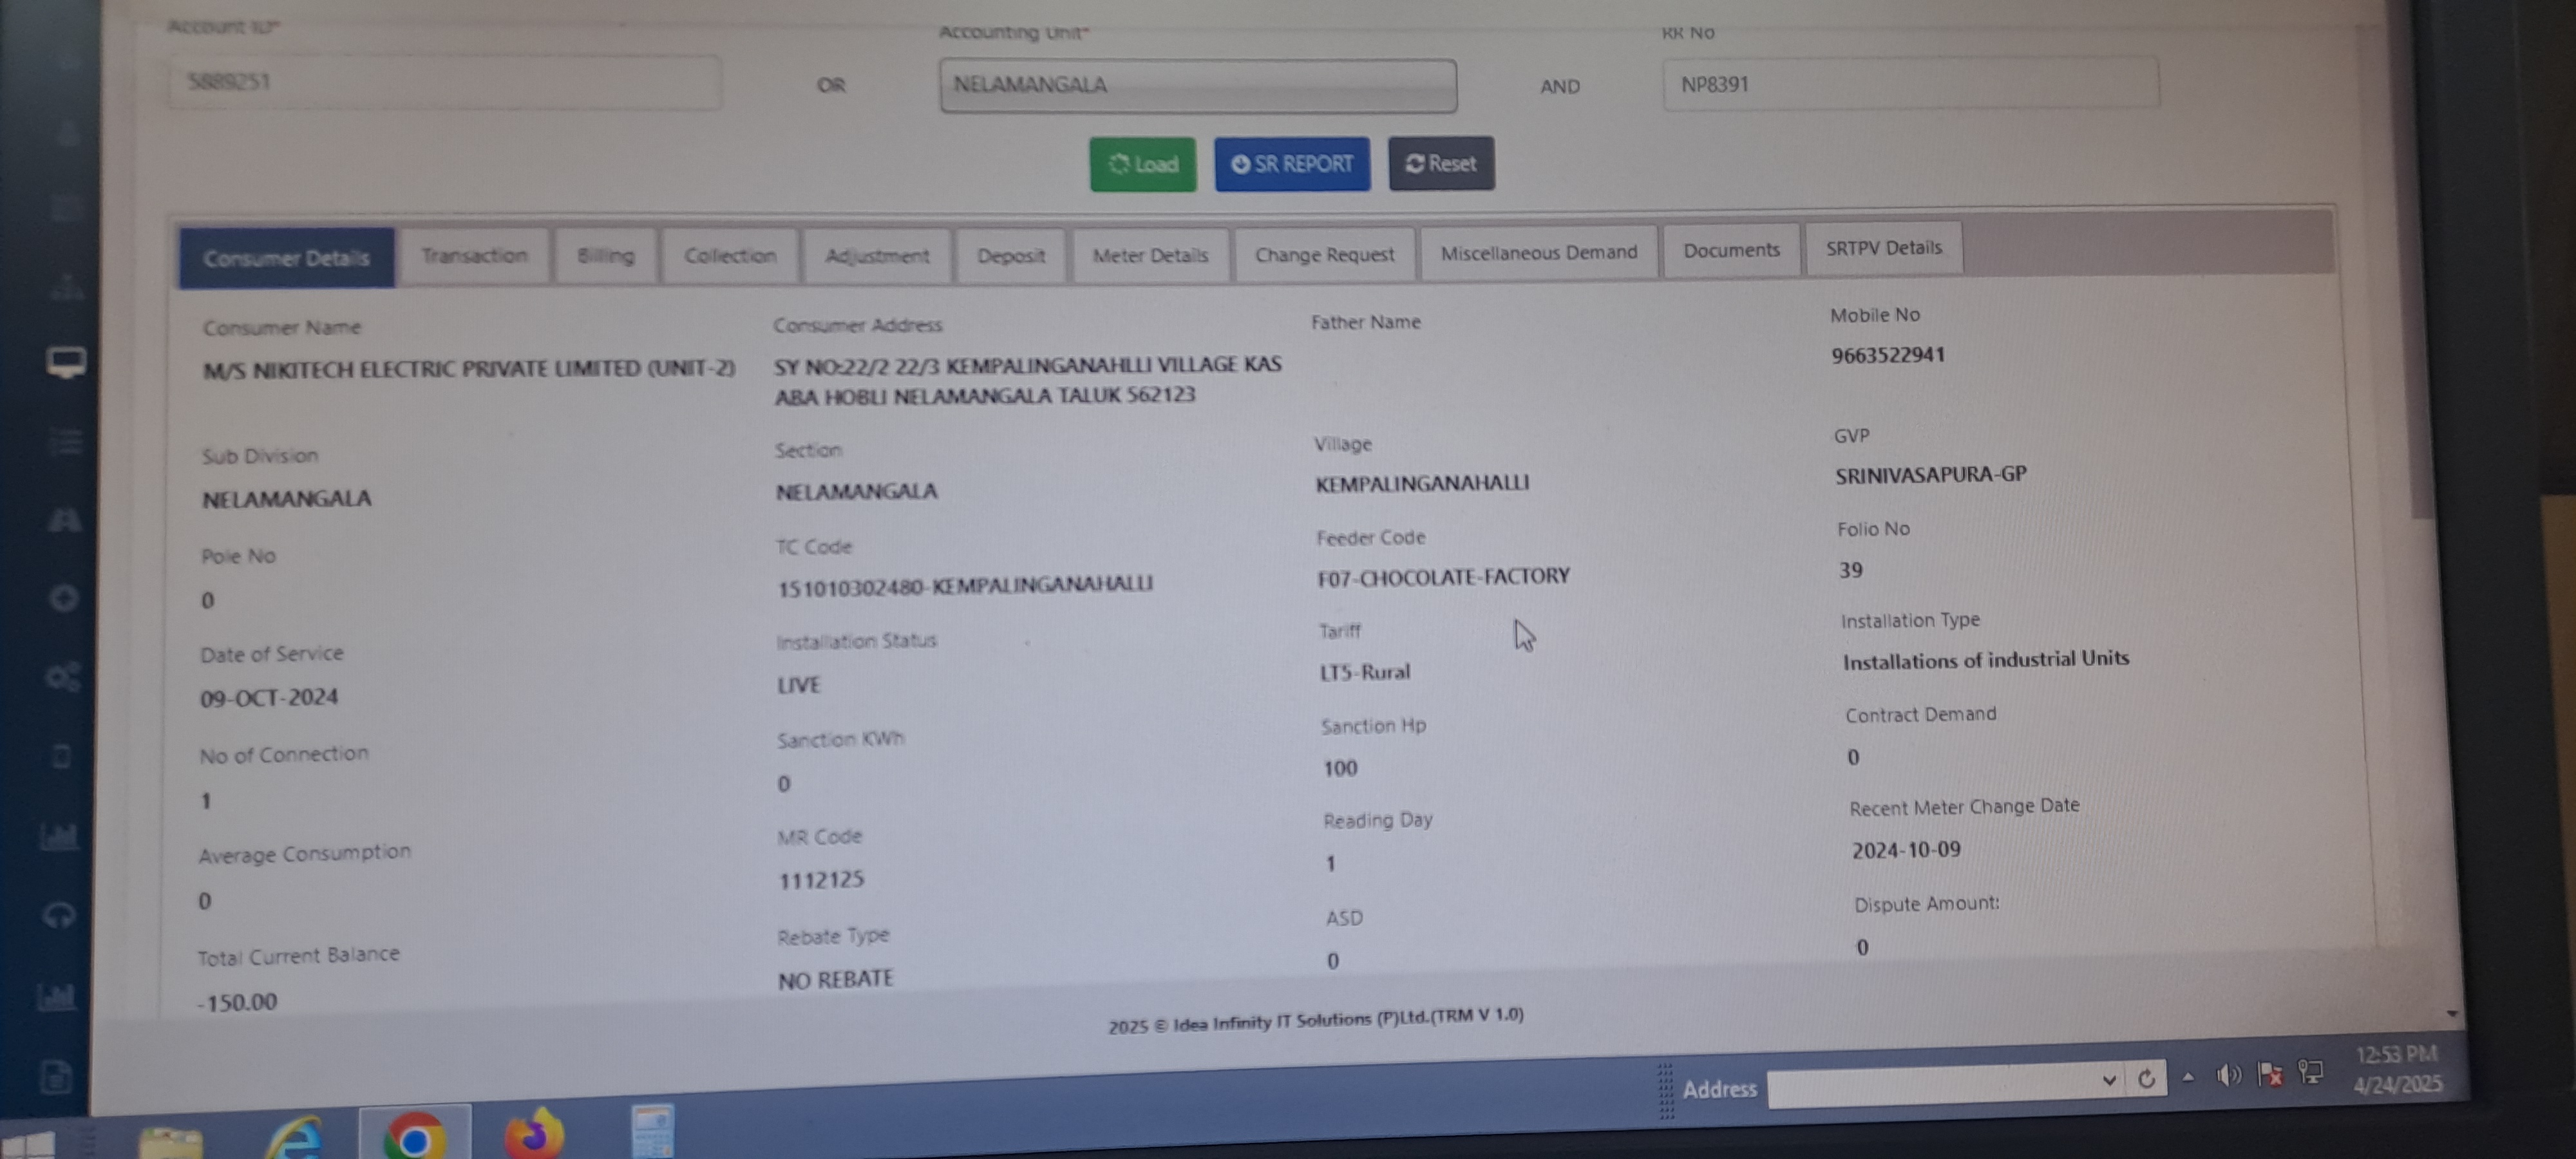Image resolution: width=2576 pixels, height=1159 pixels.
Task: Click MR Code value 1112125
Action: click(x=821, y=879)
